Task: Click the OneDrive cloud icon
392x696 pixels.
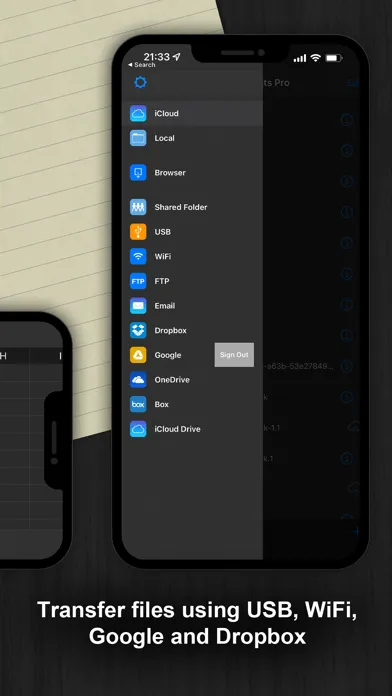Action: coord(138,380)
